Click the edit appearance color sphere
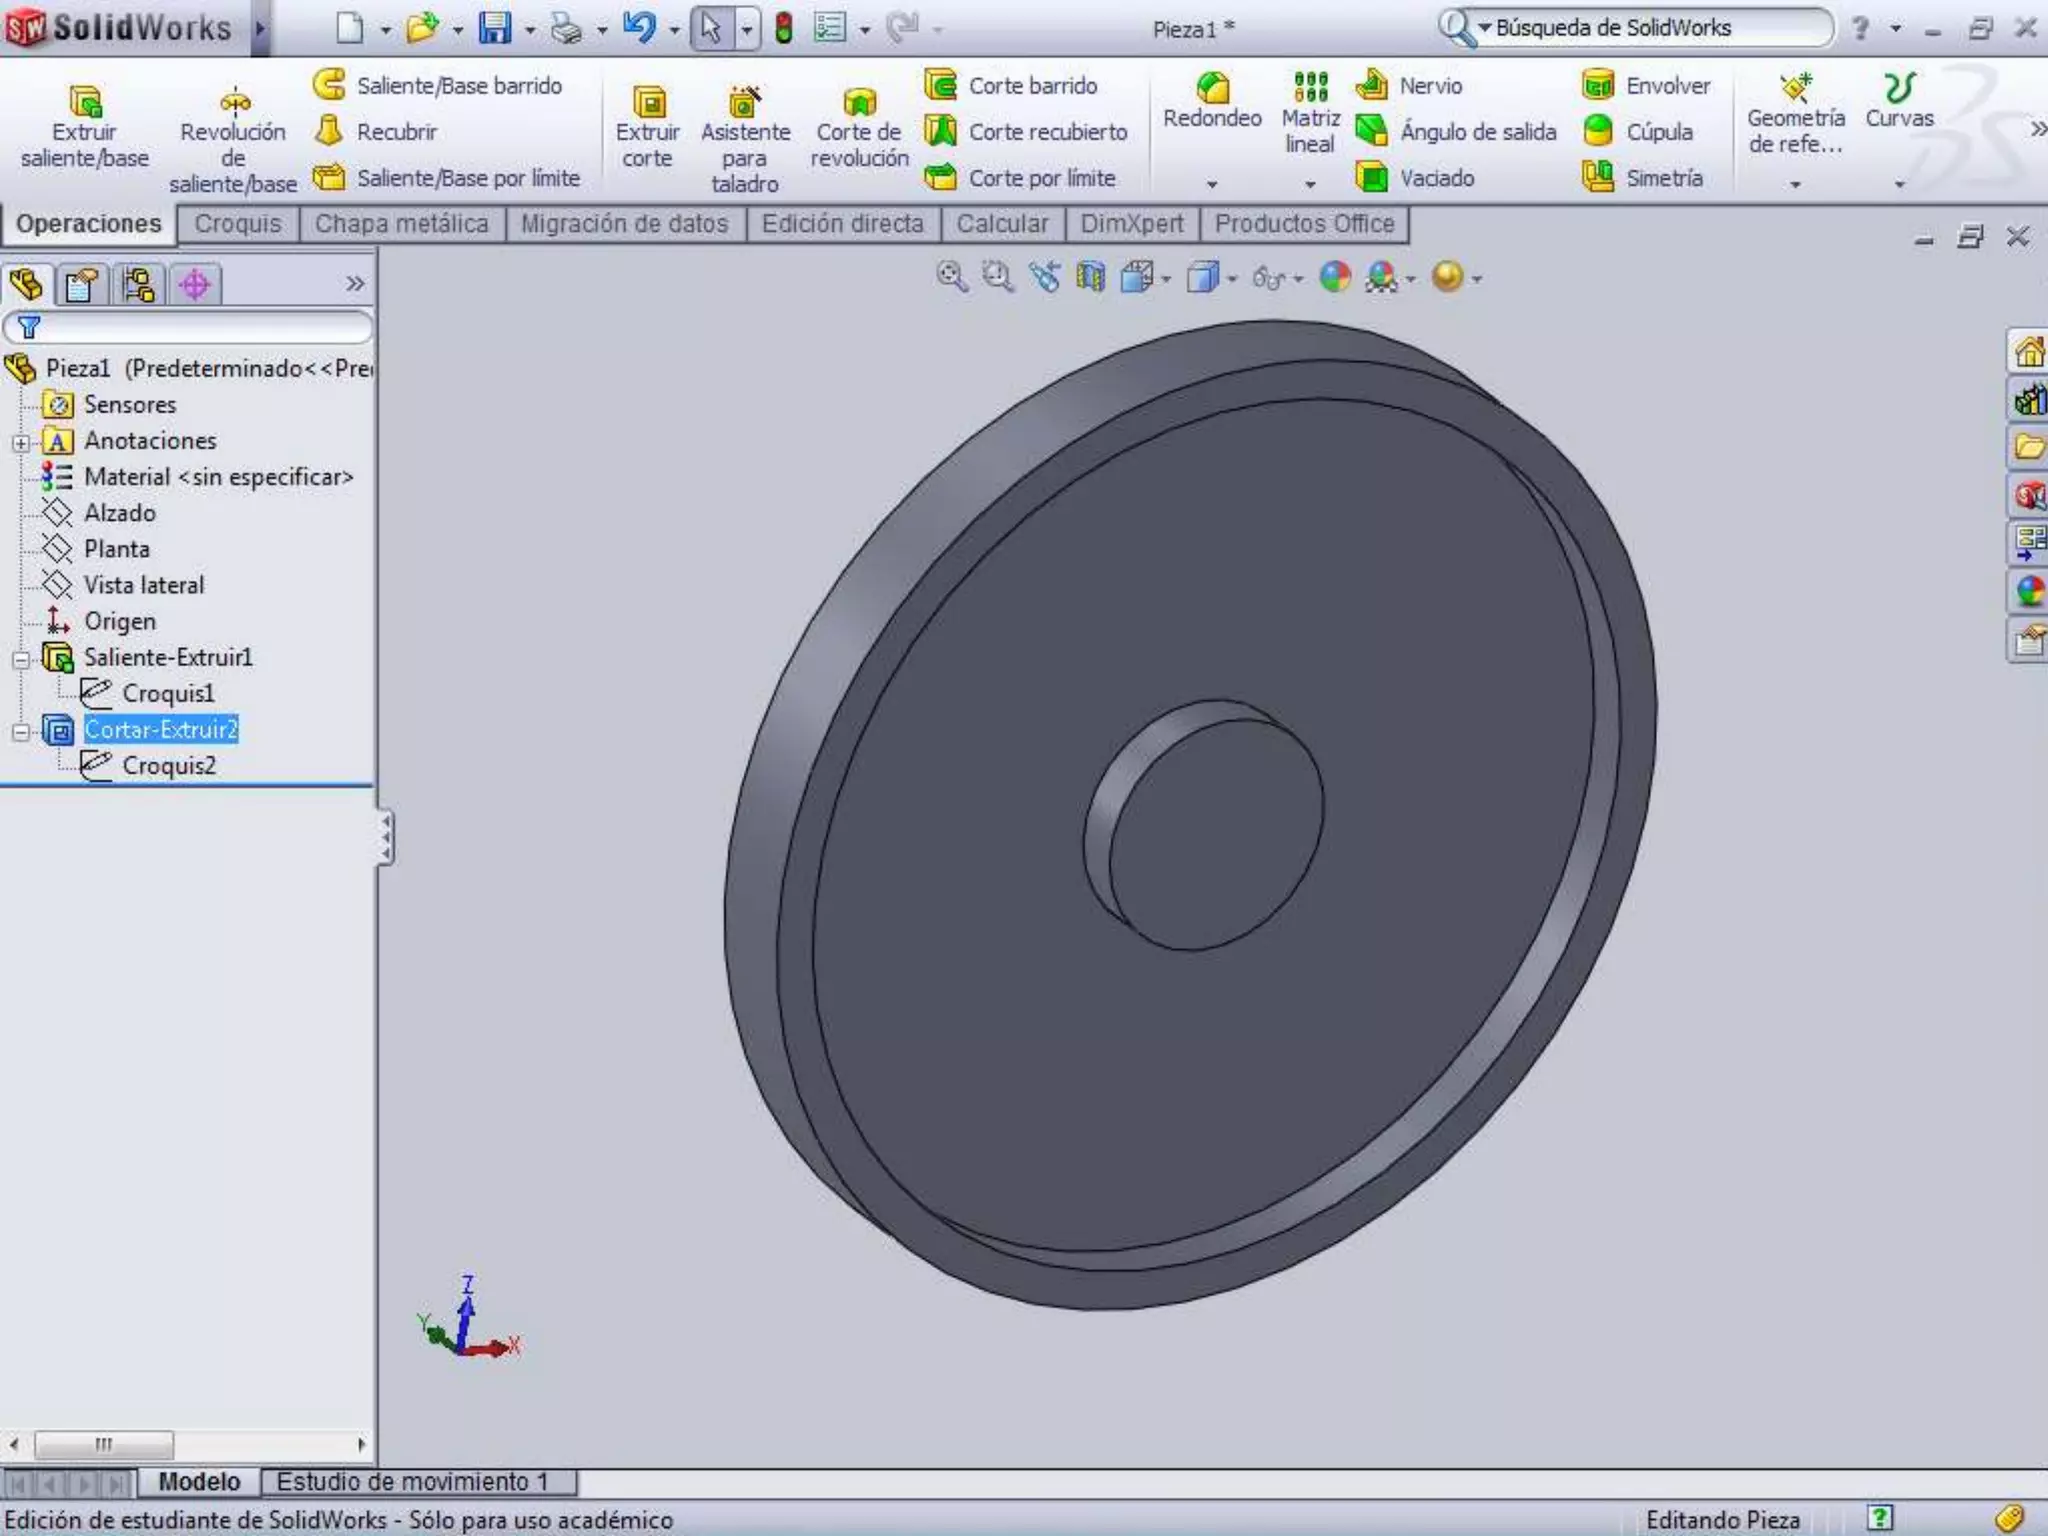 coord(1335,277)
